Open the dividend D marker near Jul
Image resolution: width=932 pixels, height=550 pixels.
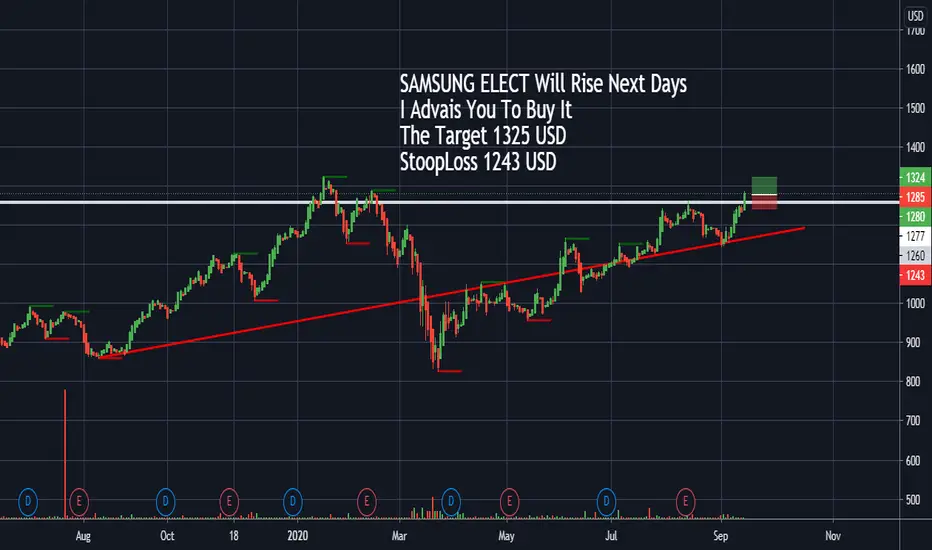[606, 502]
